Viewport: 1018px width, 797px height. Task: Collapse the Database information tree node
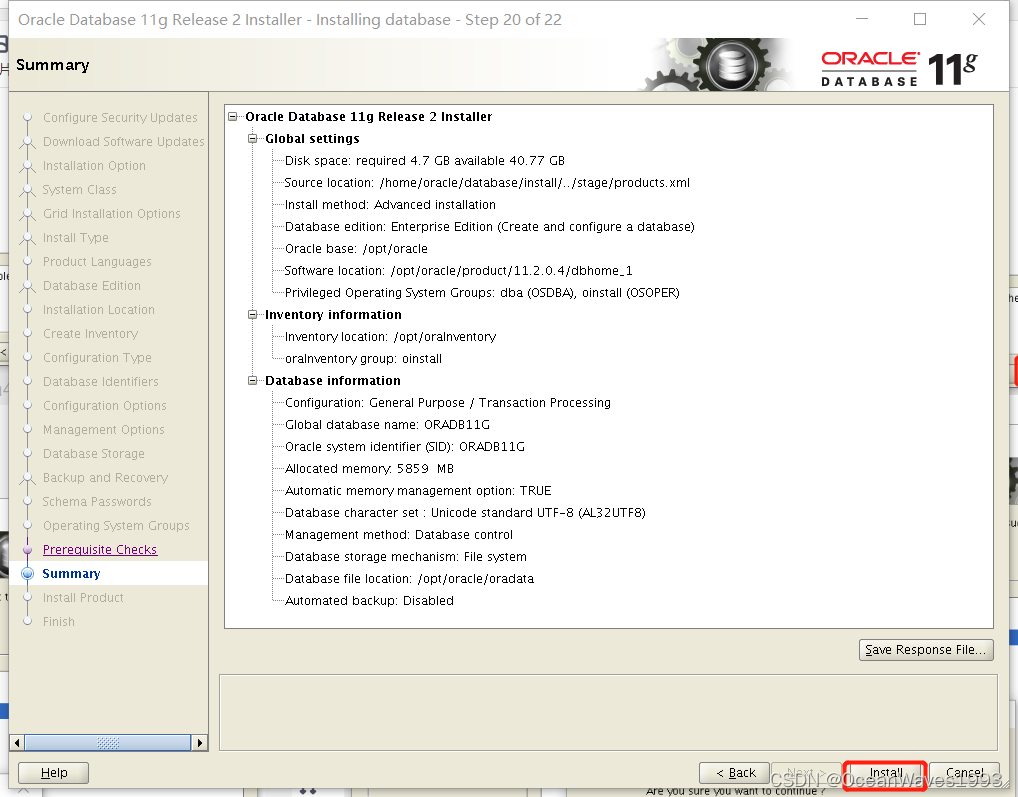(253, 381)
